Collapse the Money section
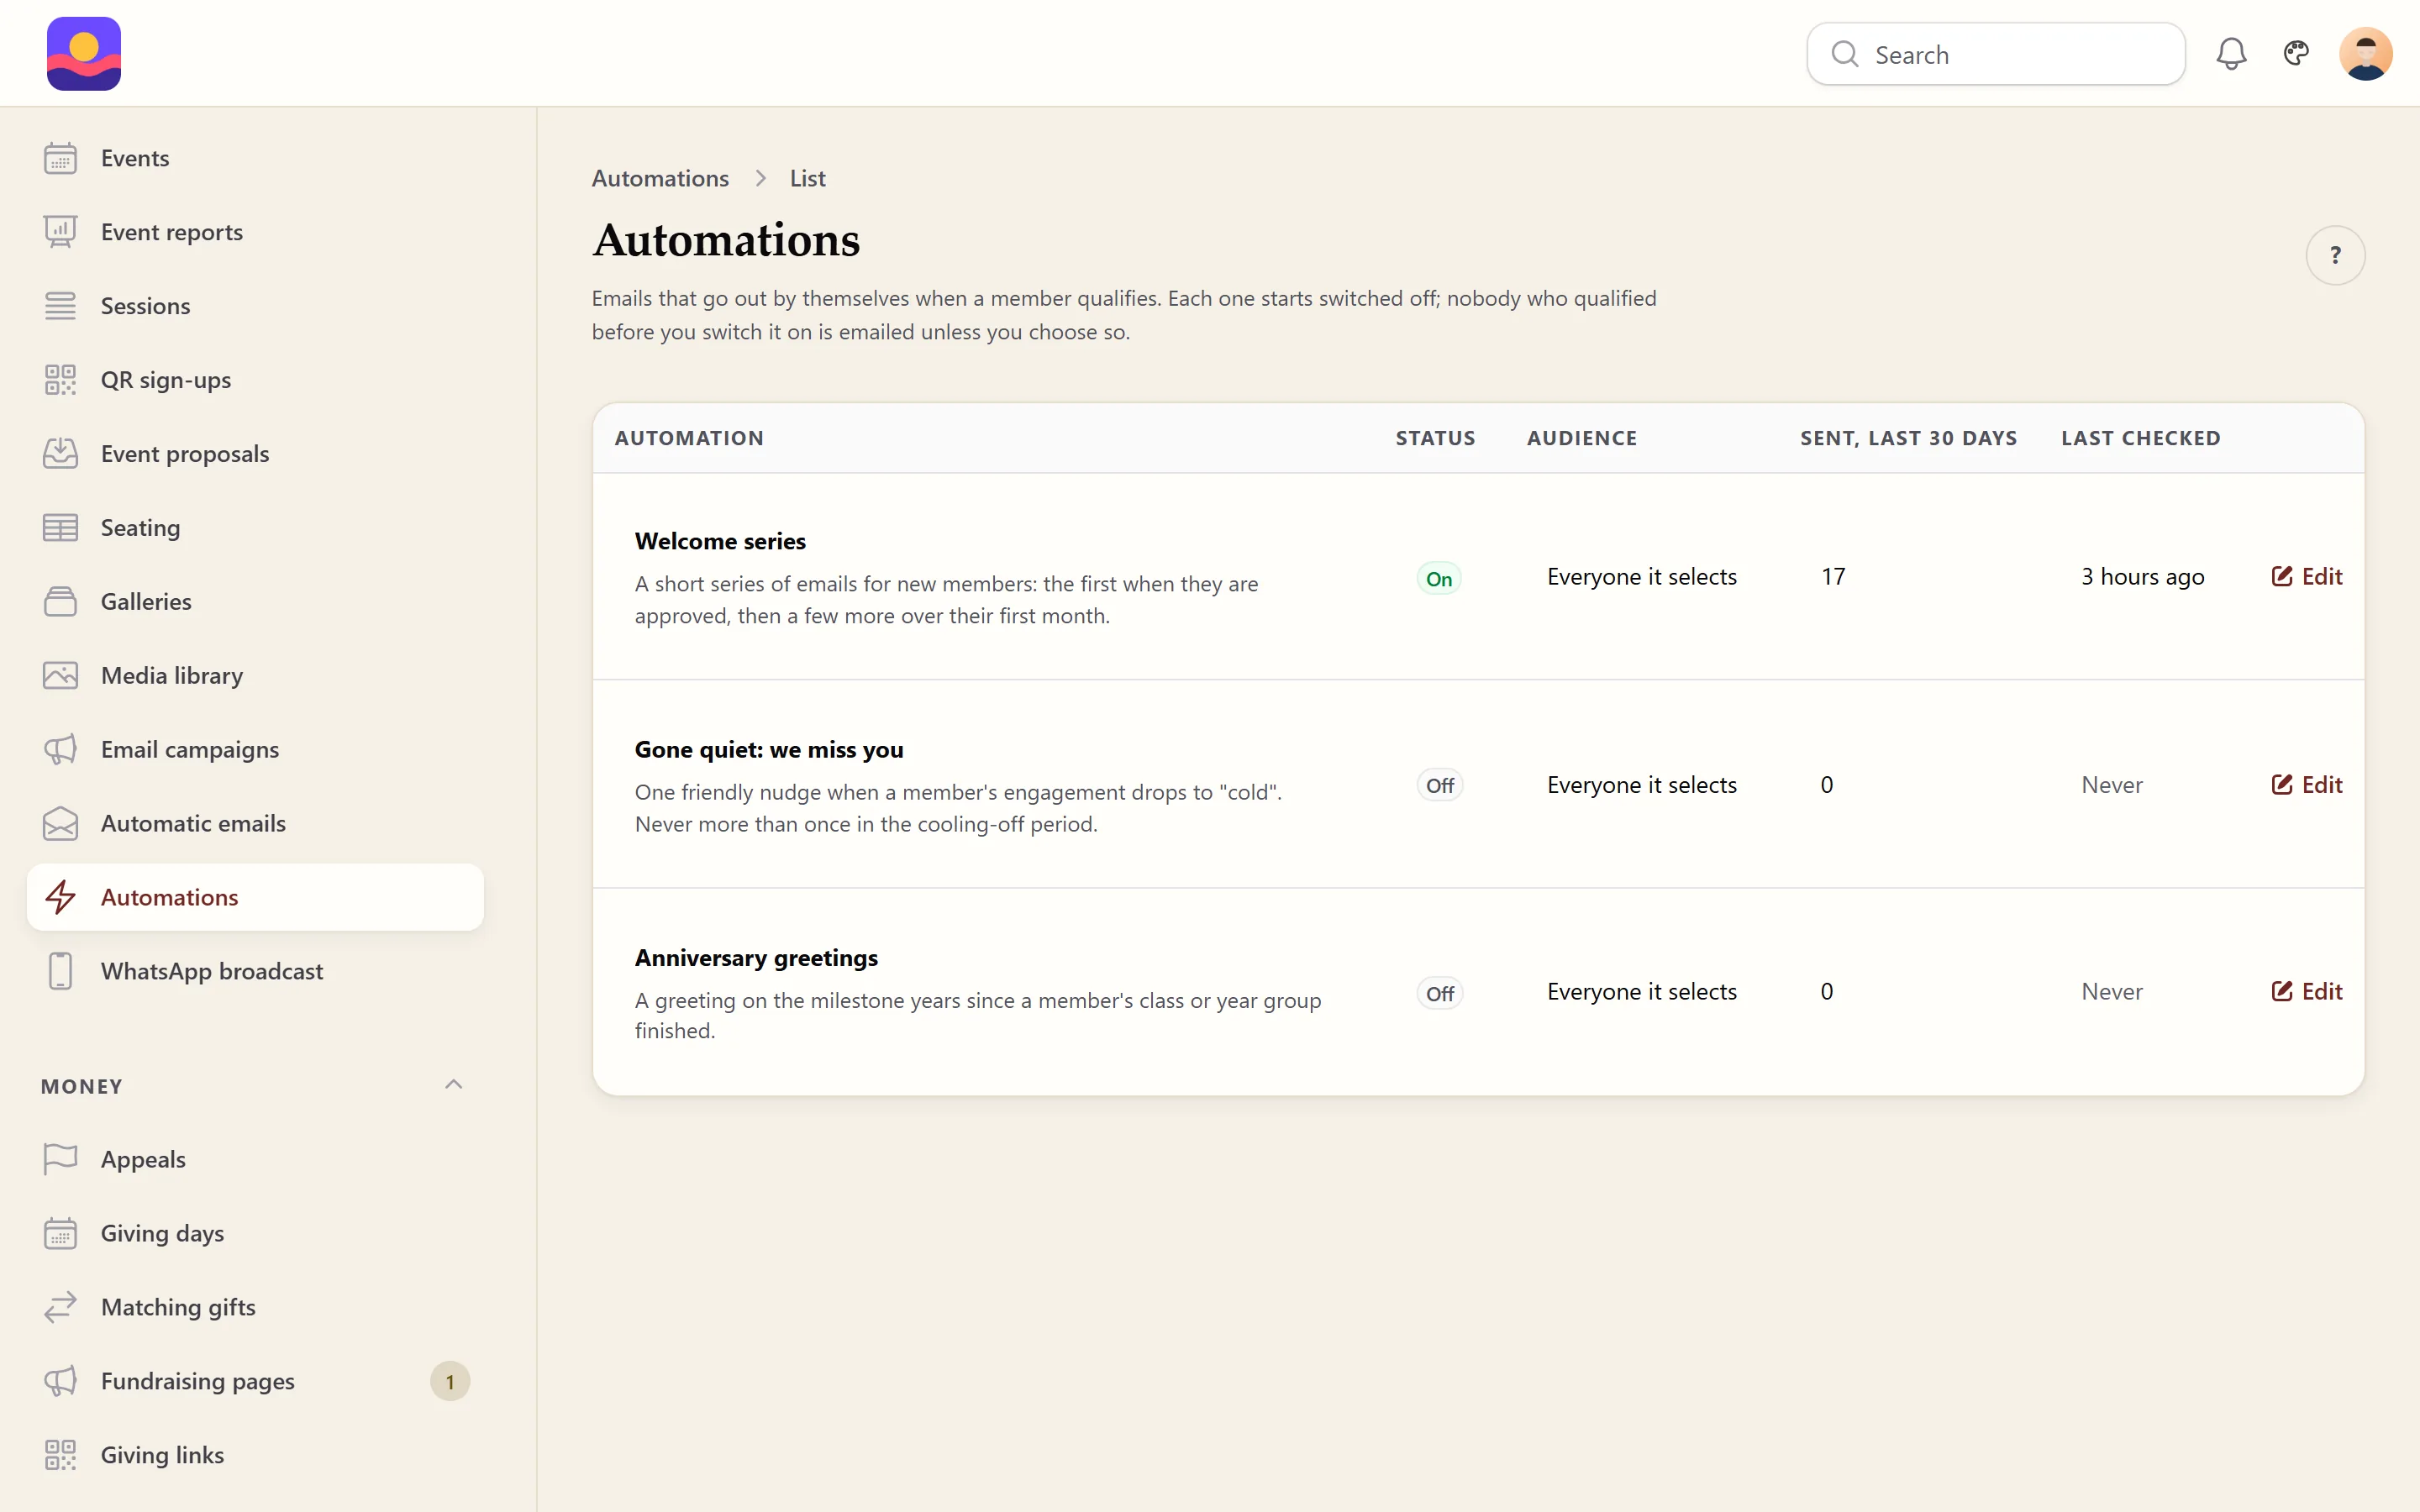 pyautogui.click(x=454, y=1085)
